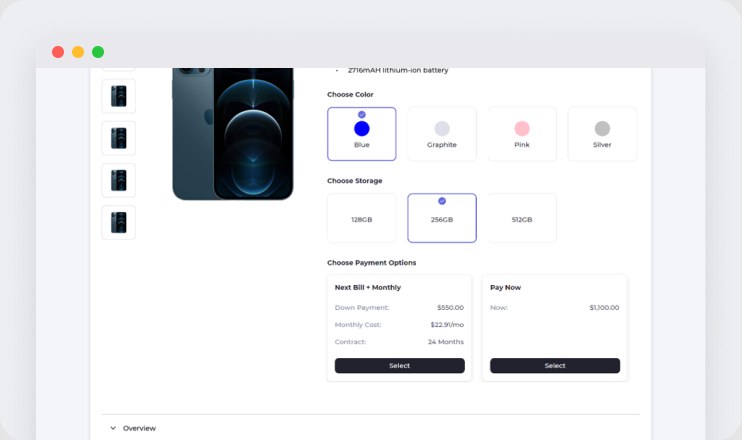The height and width of the screenshot is (440, 742).
Task: Choose 512GB storage option
Action: click(522, 218)
